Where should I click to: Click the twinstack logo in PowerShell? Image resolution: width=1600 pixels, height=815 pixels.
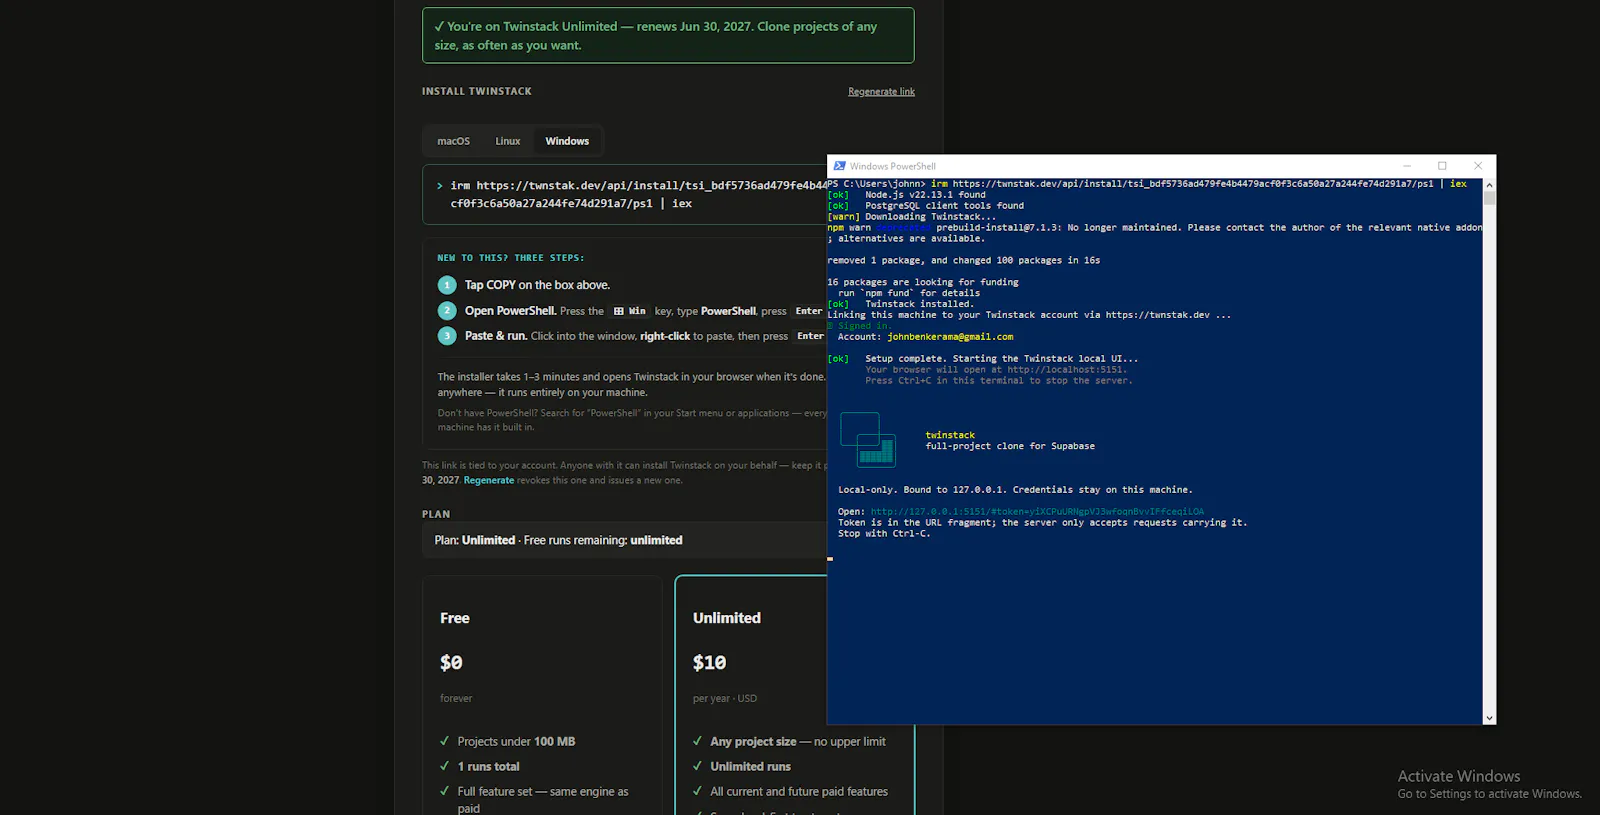[x=868, y=440]
